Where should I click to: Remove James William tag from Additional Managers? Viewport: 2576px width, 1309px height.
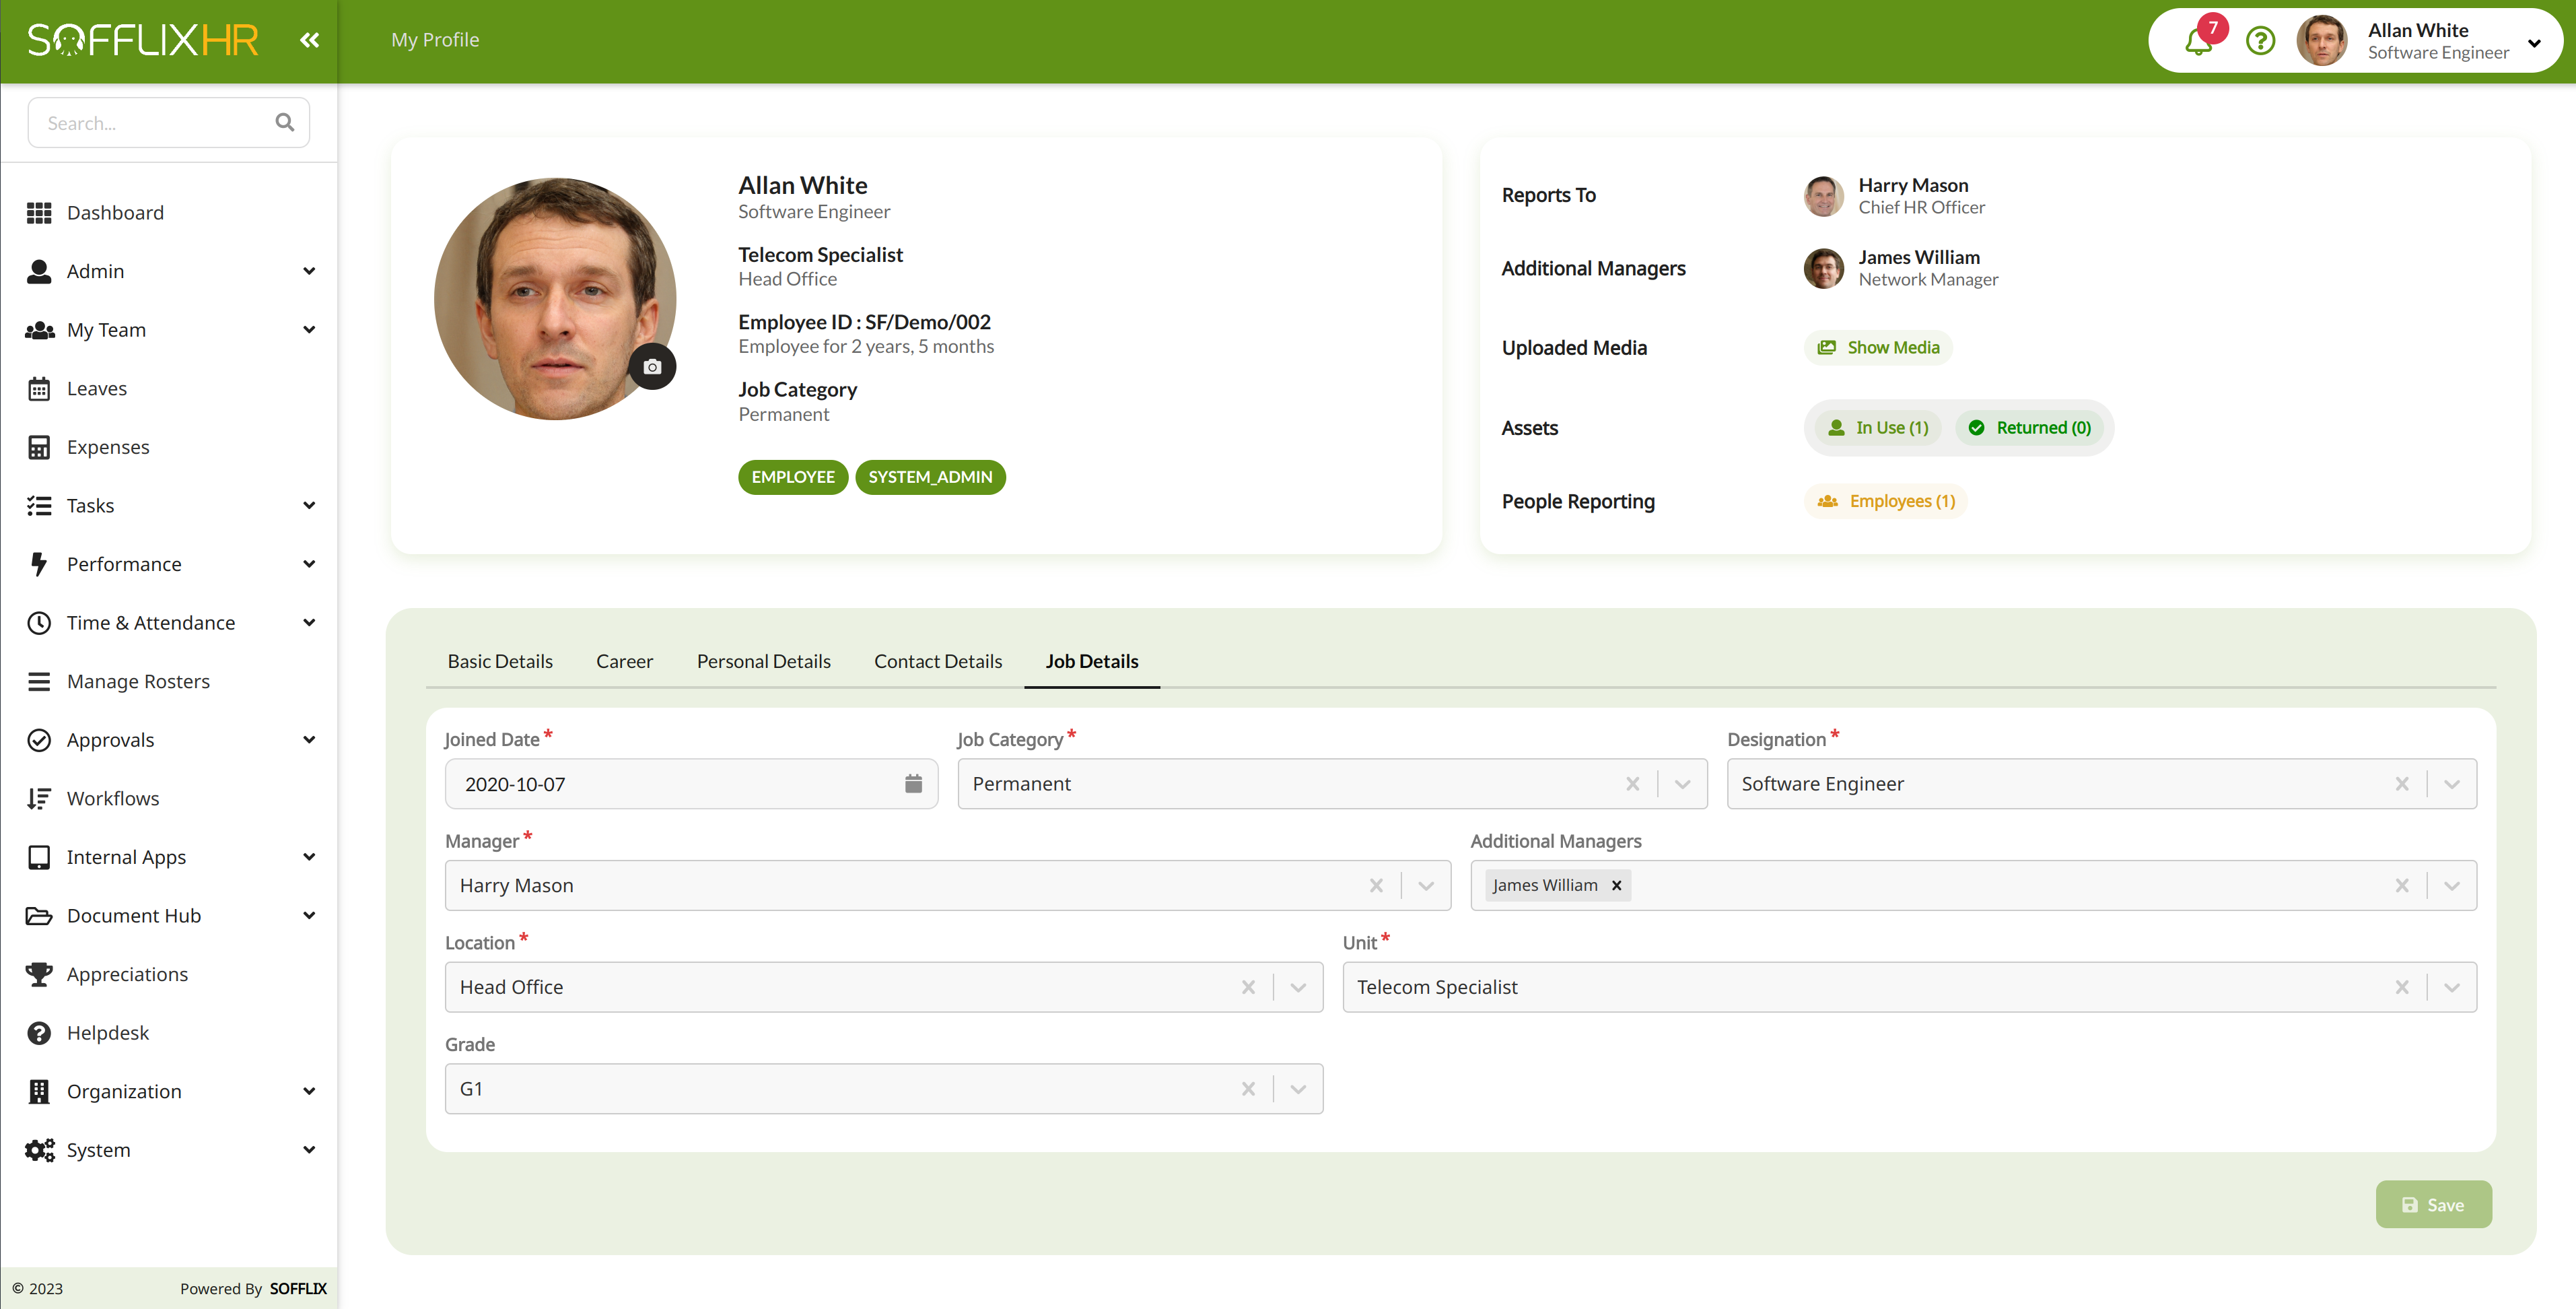click(x=1616, y=886)
